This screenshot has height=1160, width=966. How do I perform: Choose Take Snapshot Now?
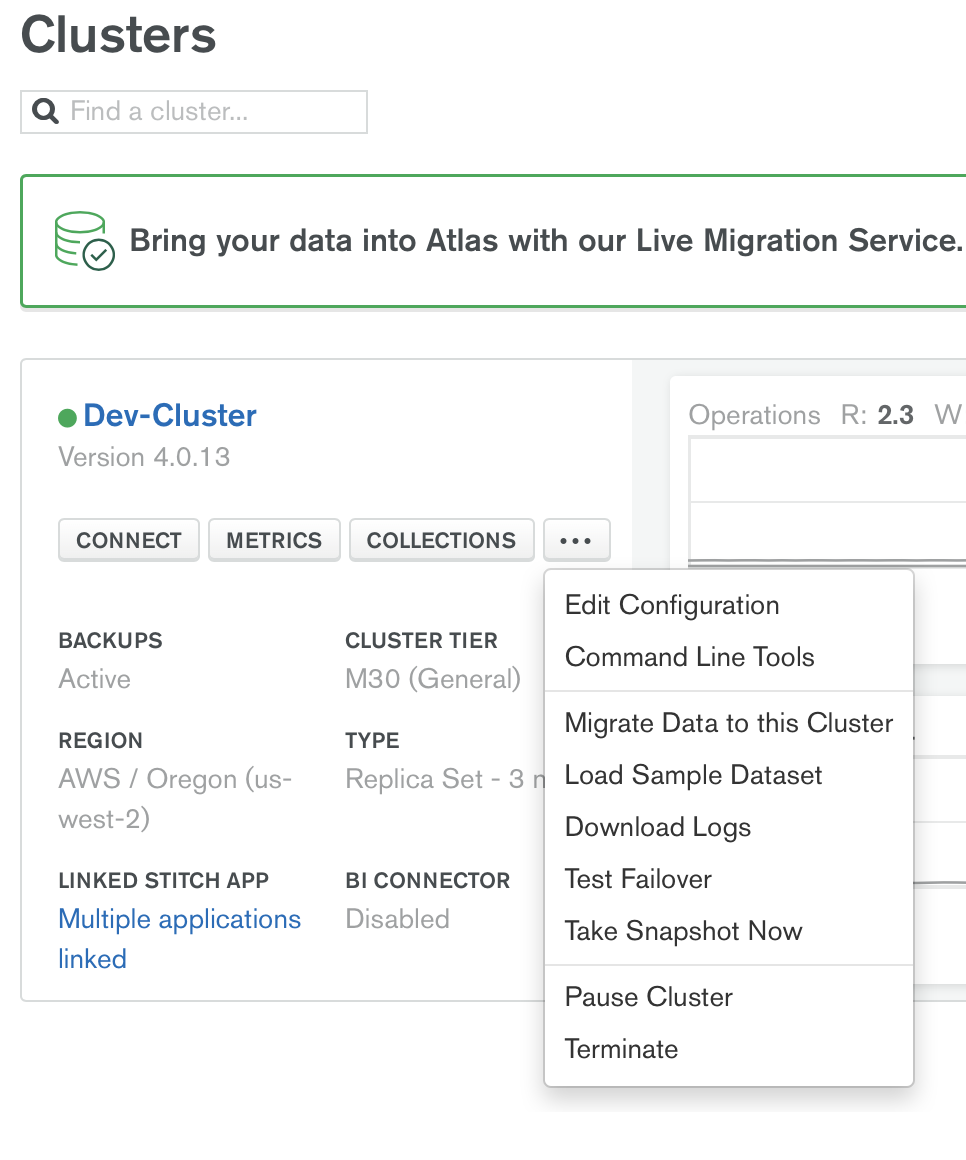(x=683, y=931)
